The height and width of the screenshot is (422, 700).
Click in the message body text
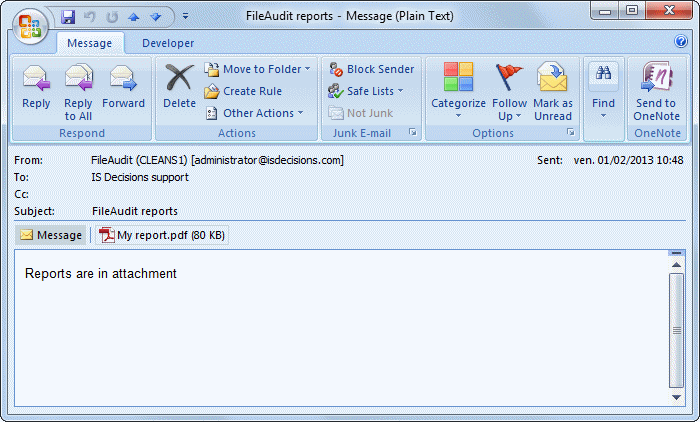(x=101, y=273)
